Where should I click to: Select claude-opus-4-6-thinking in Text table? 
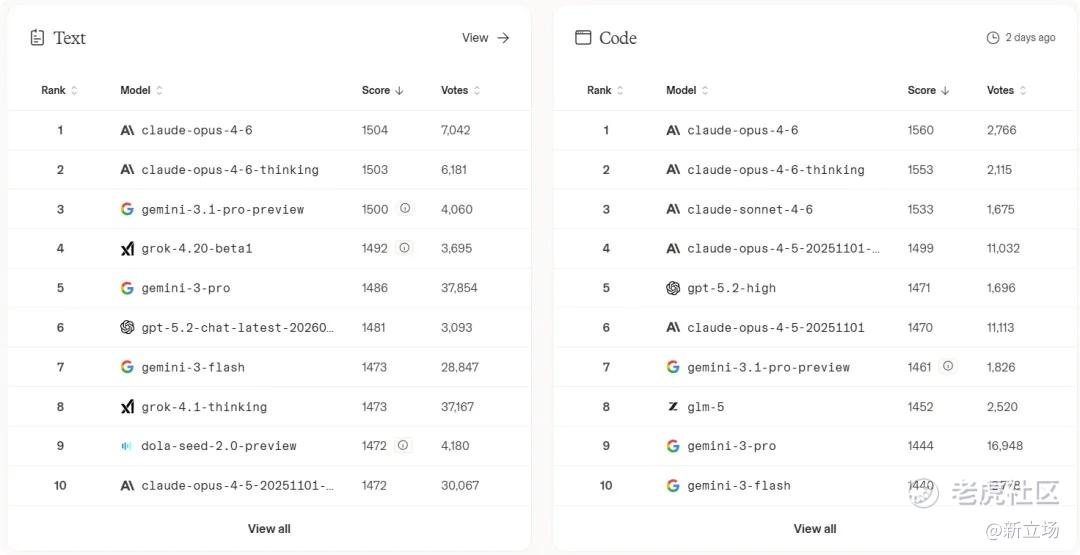(229, 170)
